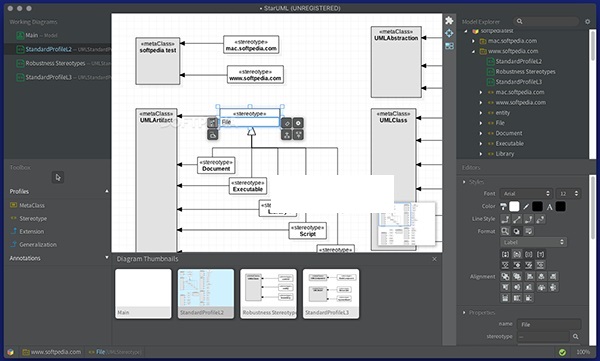The height and width of the screenshot is (361, 600).
Task: Expand the Executable tree node arrow
Action: tap(481, 144)
